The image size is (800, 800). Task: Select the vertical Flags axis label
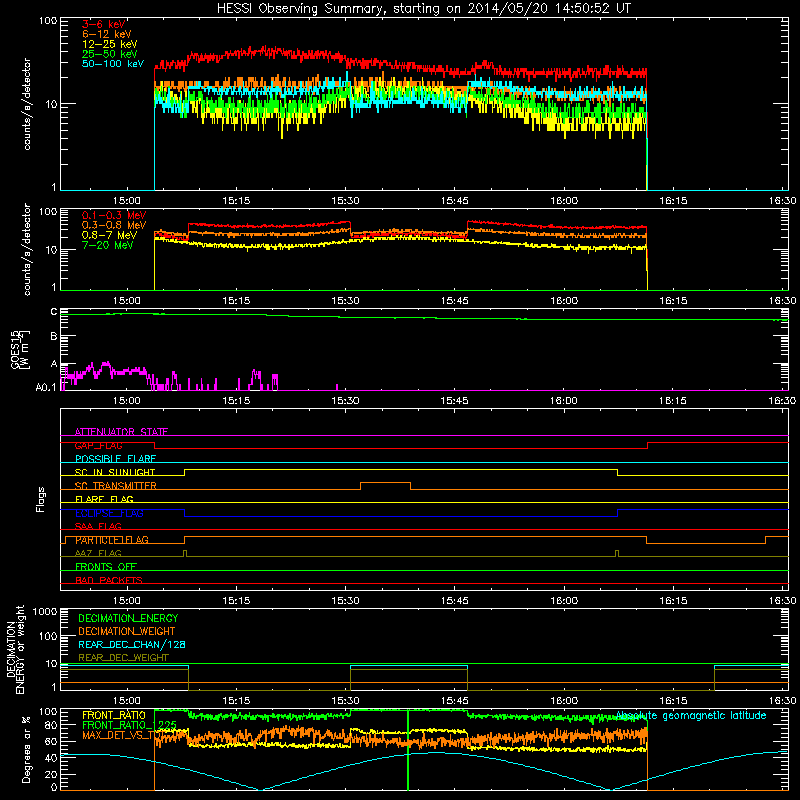(x=40, y=499)
